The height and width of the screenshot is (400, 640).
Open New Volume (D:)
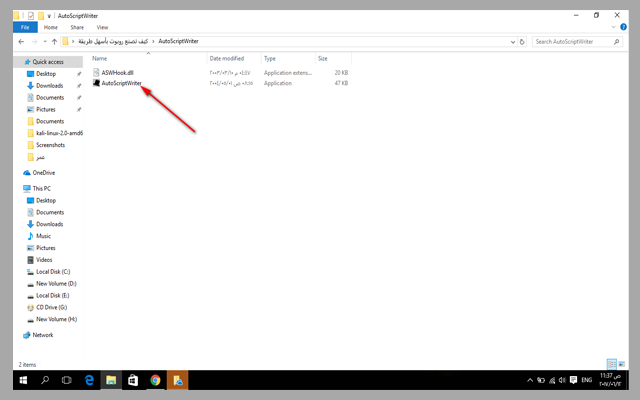[x=56, y=283]
